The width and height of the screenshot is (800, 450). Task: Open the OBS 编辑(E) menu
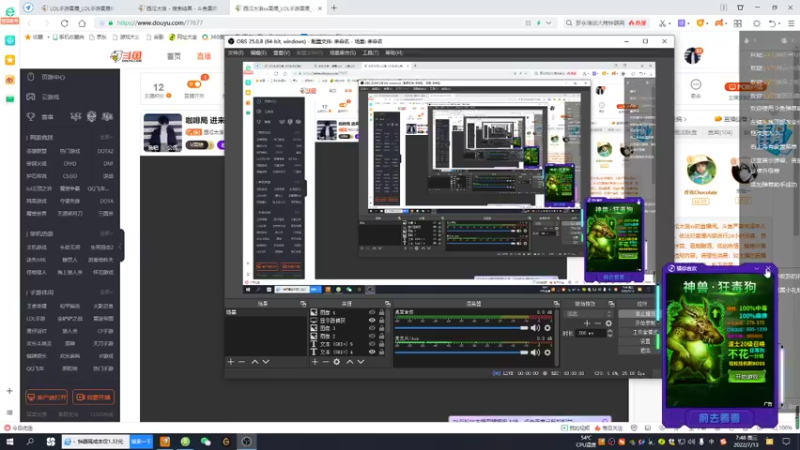click(x=258, y=53)
